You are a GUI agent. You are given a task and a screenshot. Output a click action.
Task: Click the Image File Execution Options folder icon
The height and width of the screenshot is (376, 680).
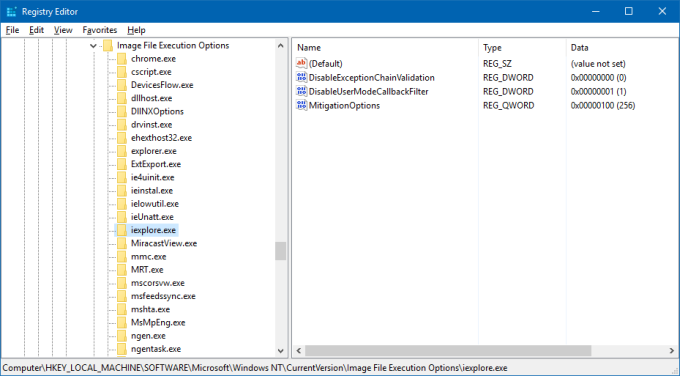point(108,46)
